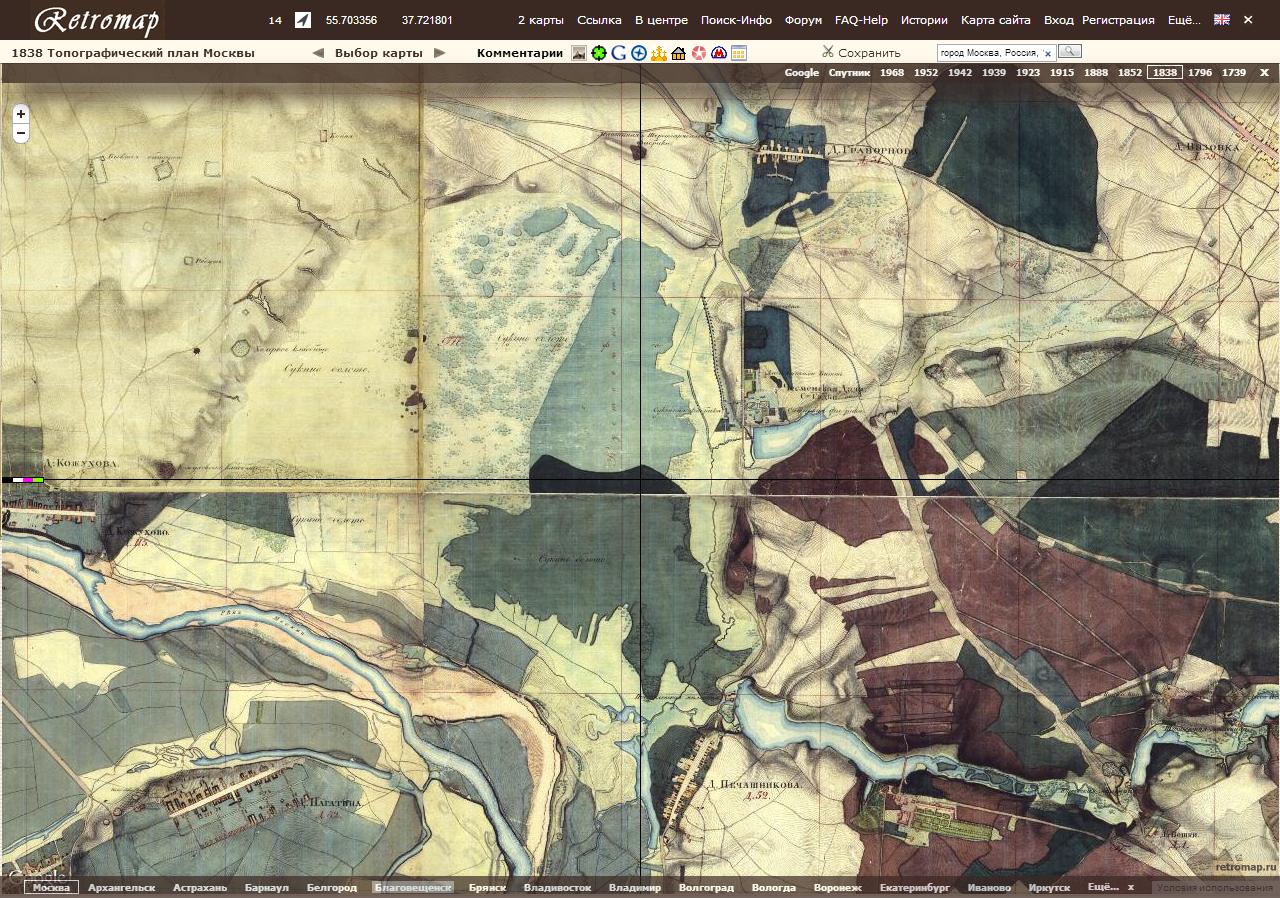The width and height of the screenshot is (1280, 898).
Task: Go to previous map arrow
Action: (x=318, y=53)
